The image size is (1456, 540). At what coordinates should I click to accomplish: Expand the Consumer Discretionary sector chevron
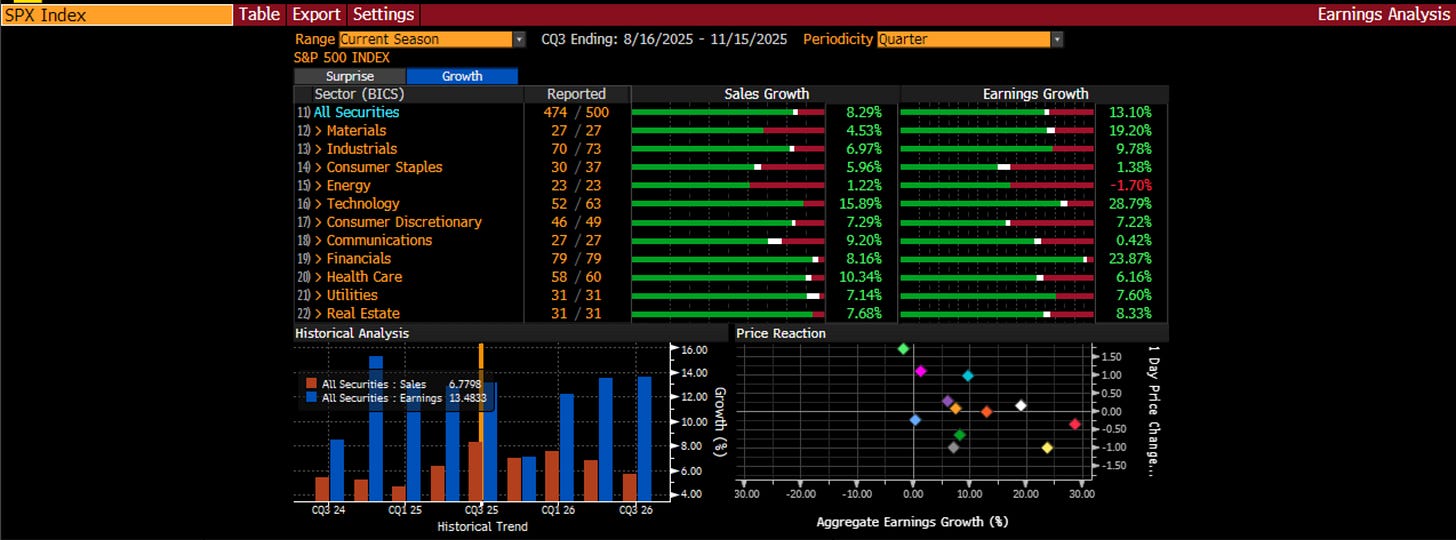click(x=318, y=222)
